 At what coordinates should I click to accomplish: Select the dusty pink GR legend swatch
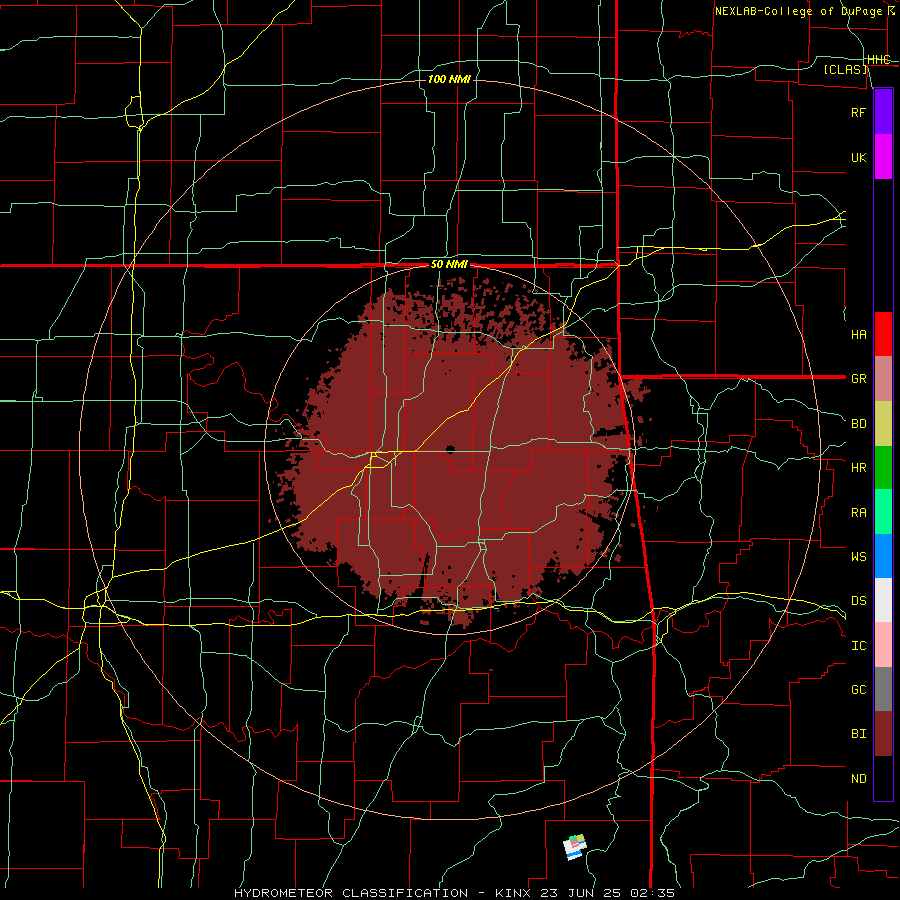click(x=883, y=379)
